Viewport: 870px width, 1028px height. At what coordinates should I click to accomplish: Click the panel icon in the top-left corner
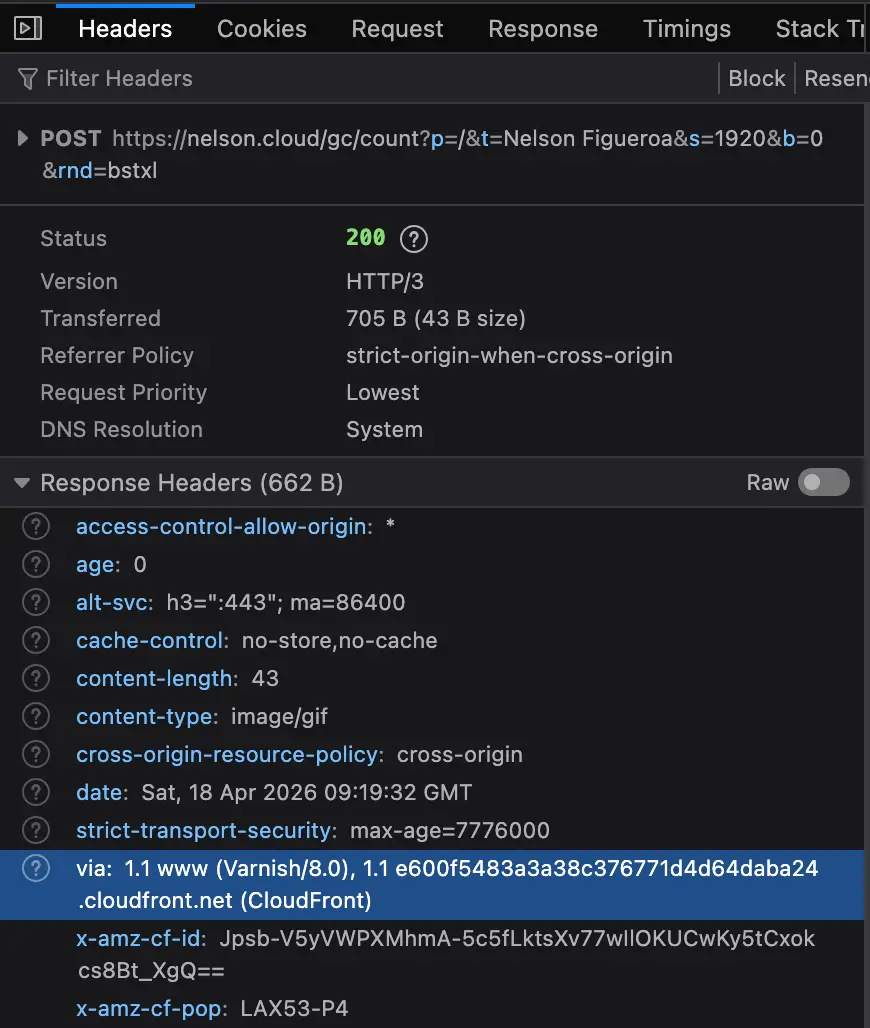click(x=28, y=28)
